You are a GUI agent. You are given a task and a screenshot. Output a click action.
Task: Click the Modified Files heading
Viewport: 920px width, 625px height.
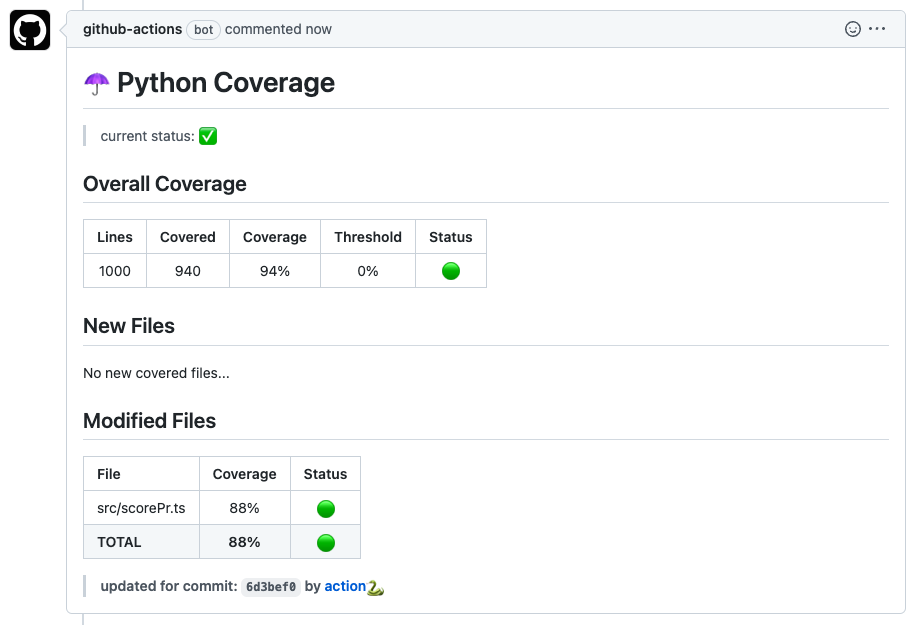tap(149, 420)
